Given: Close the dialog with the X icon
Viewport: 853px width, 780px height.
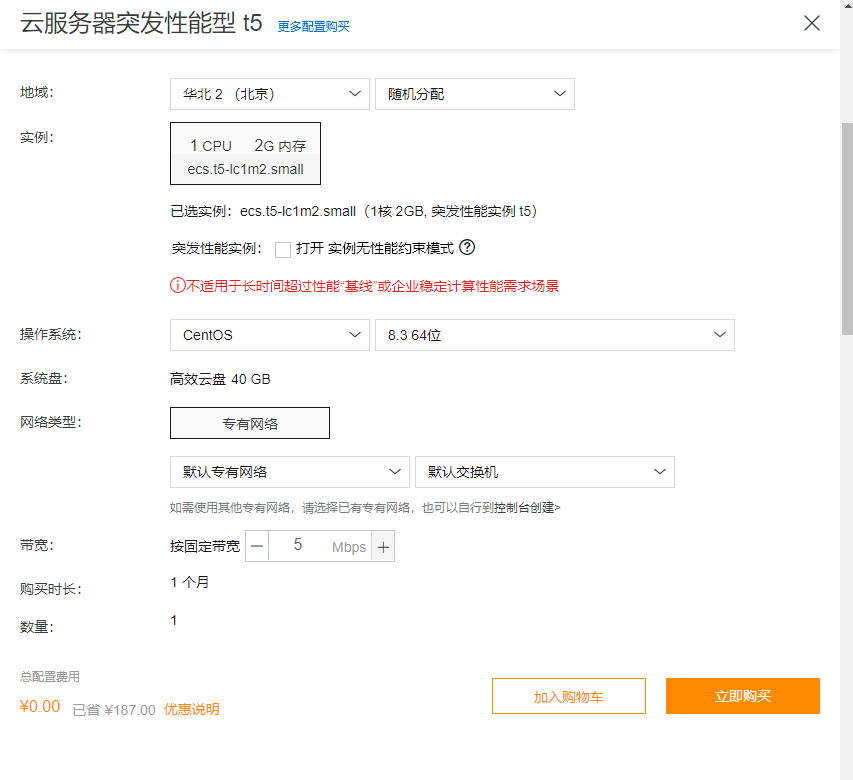Looking at the screenshot, I should click(811, 23).
